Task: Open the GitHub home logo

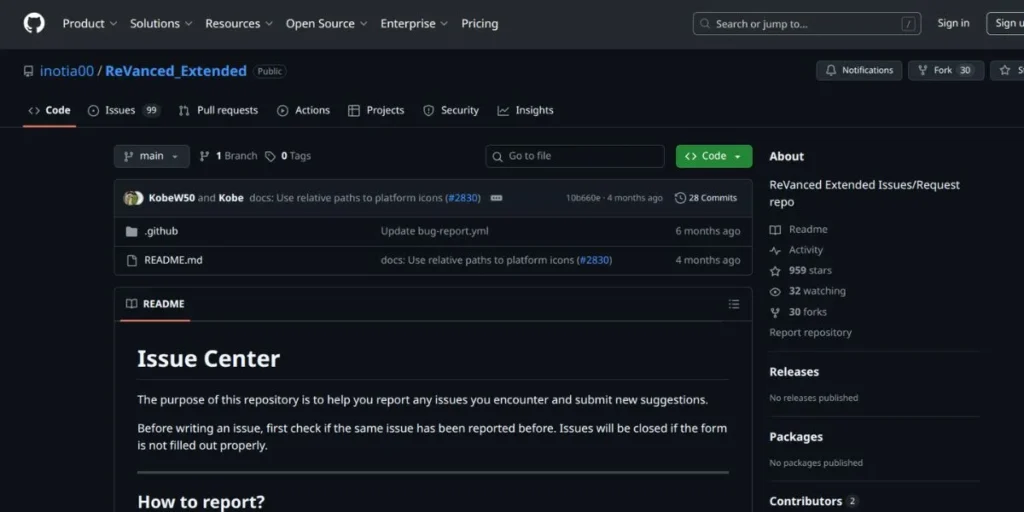Action: 34,24
